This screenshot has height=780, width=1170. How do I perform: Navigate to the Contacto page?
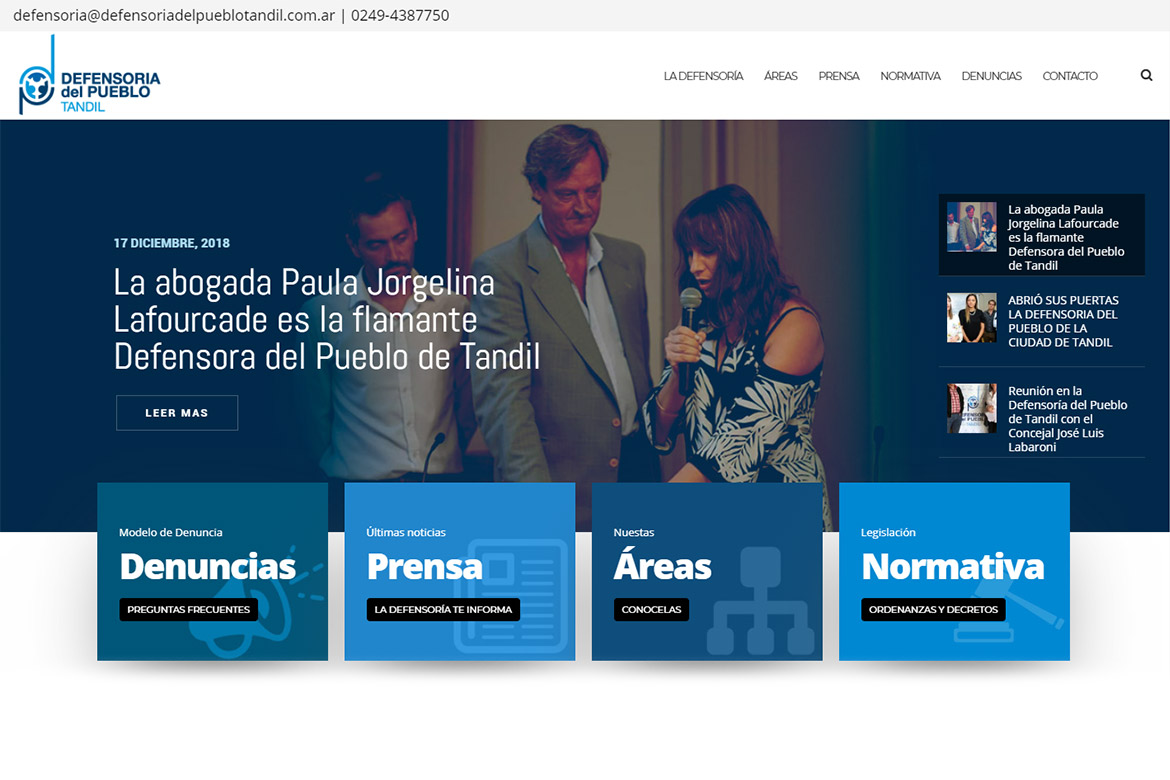point(1069,76)
